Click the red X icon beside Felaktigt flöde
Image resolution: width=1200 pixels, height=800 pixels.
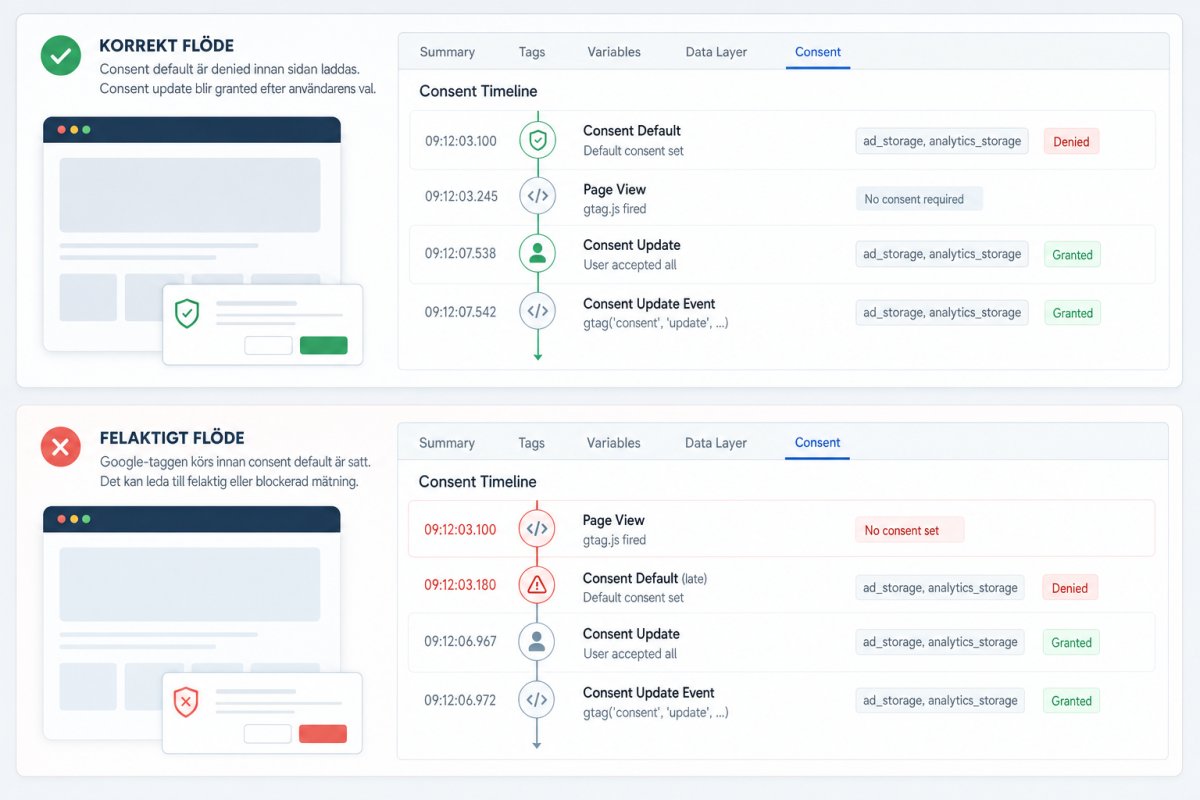click(60, 446)
